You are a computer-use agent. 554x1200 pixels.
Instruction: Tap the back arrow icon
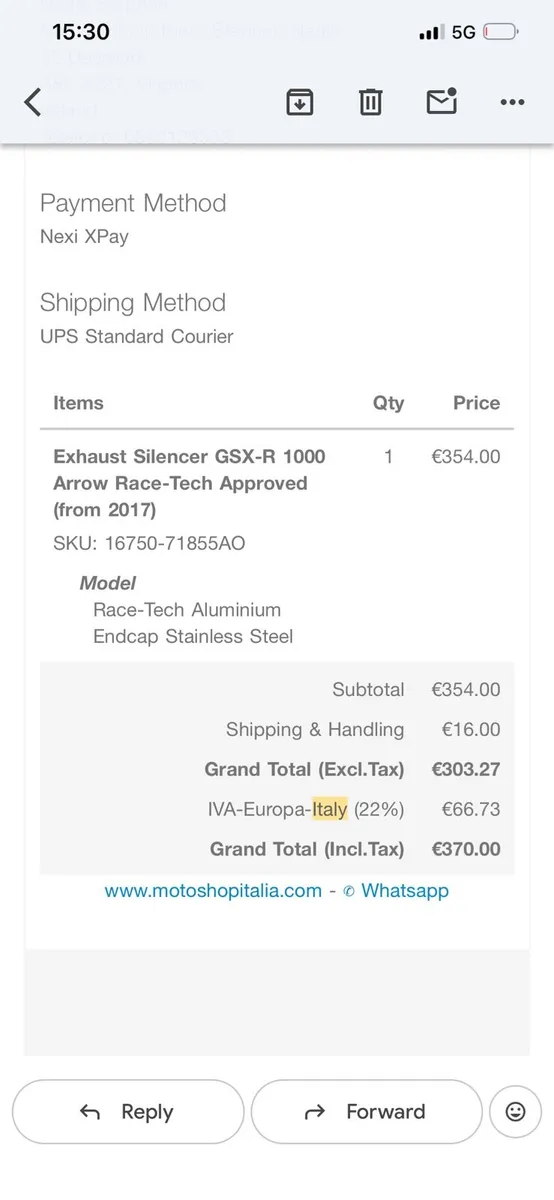[33, 102]
